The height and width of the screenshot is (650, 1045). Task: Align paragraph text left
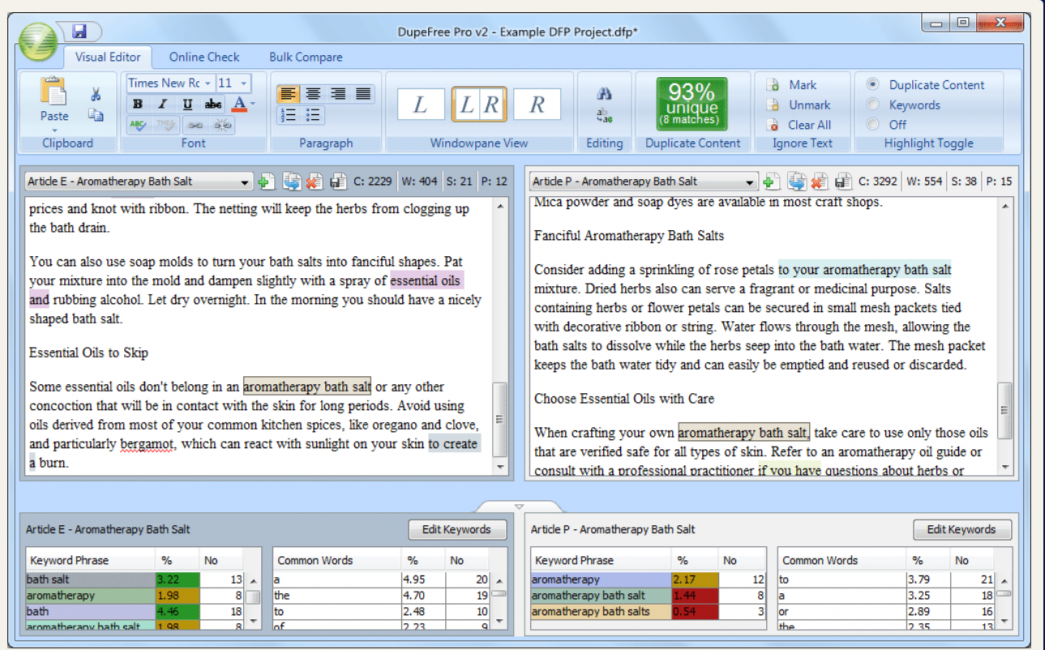[x=288, y=94]
